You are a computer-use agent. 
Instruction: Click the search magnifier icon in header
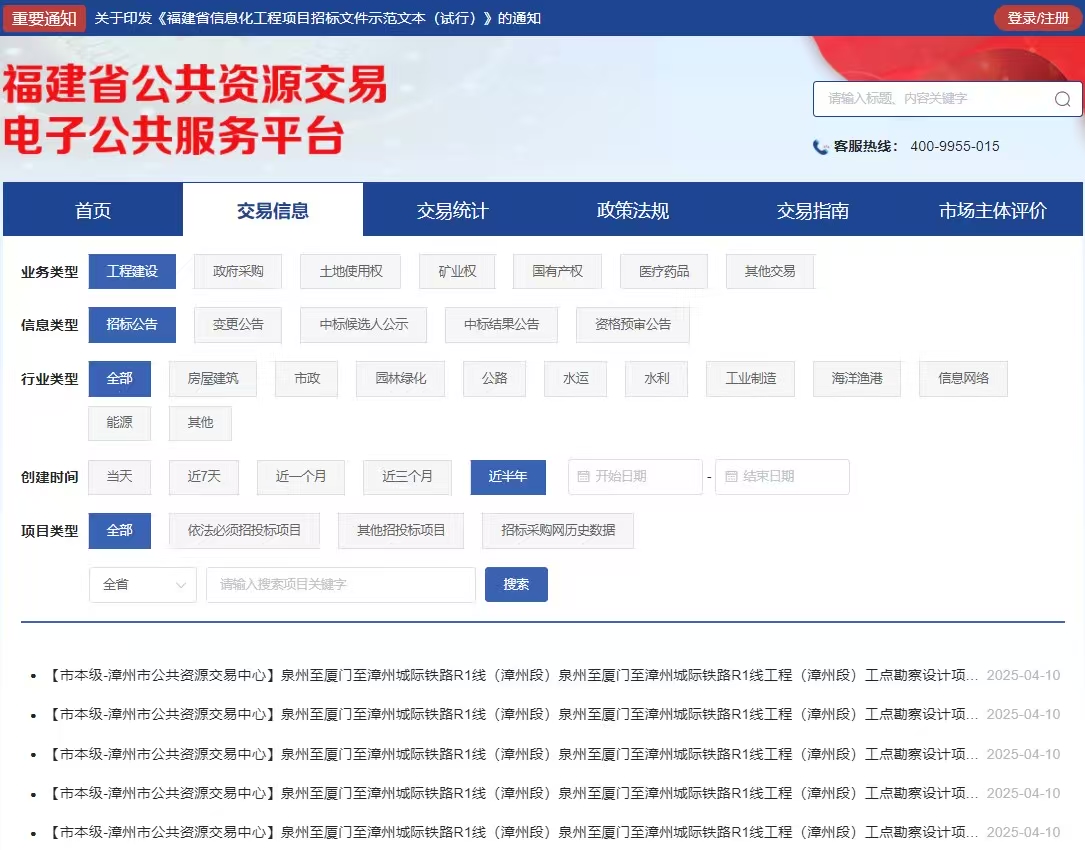1062,99
